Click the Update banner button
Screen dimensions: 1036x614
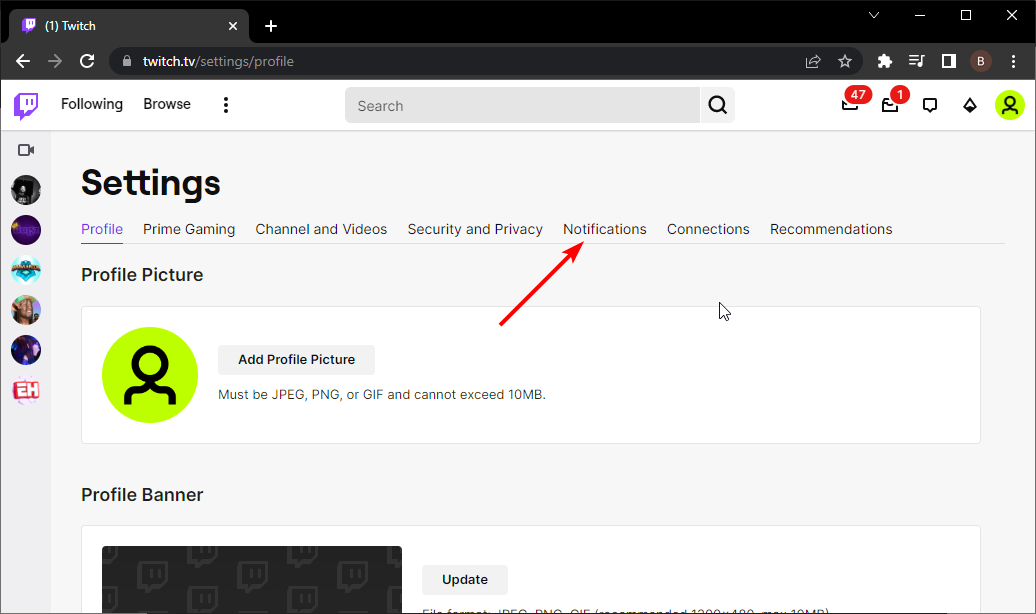pos(464,579)
